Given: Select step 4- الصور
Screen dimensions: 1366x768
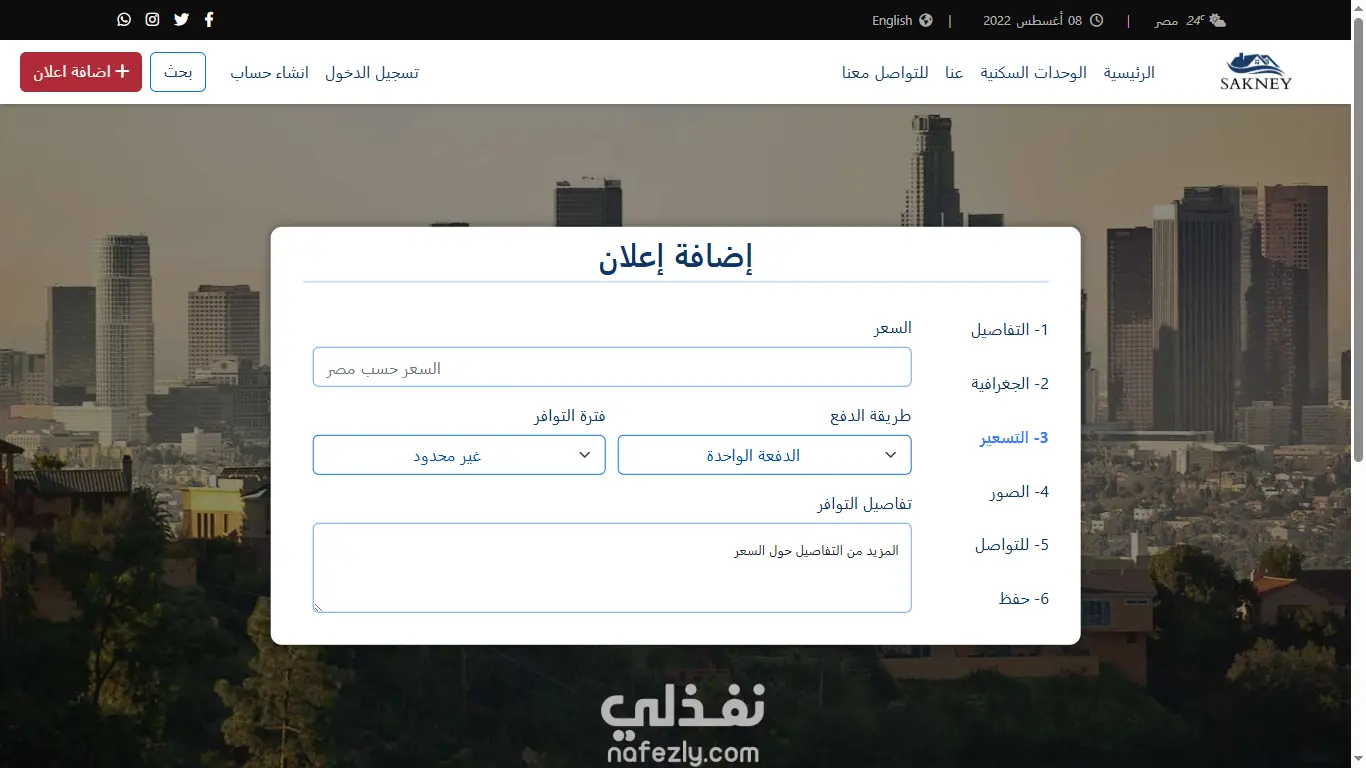Looking at the screenshot, I should tap(1019, 492).
